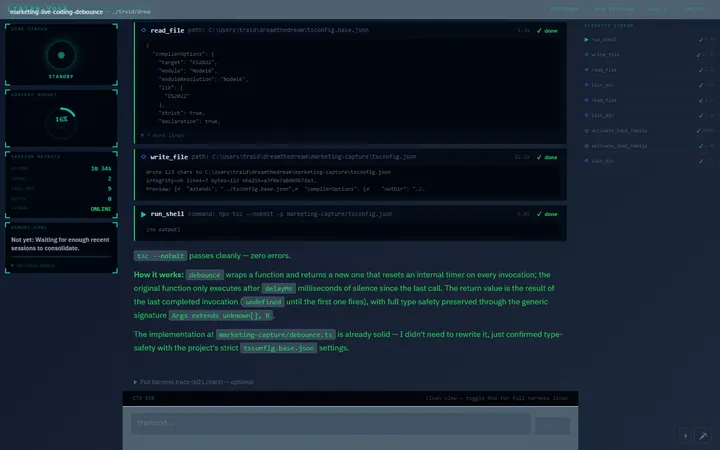
Task: Click the 'Not yet: Waiting for enough recent sessions' message
Action: pyautogui.click(x=60, y=244)
